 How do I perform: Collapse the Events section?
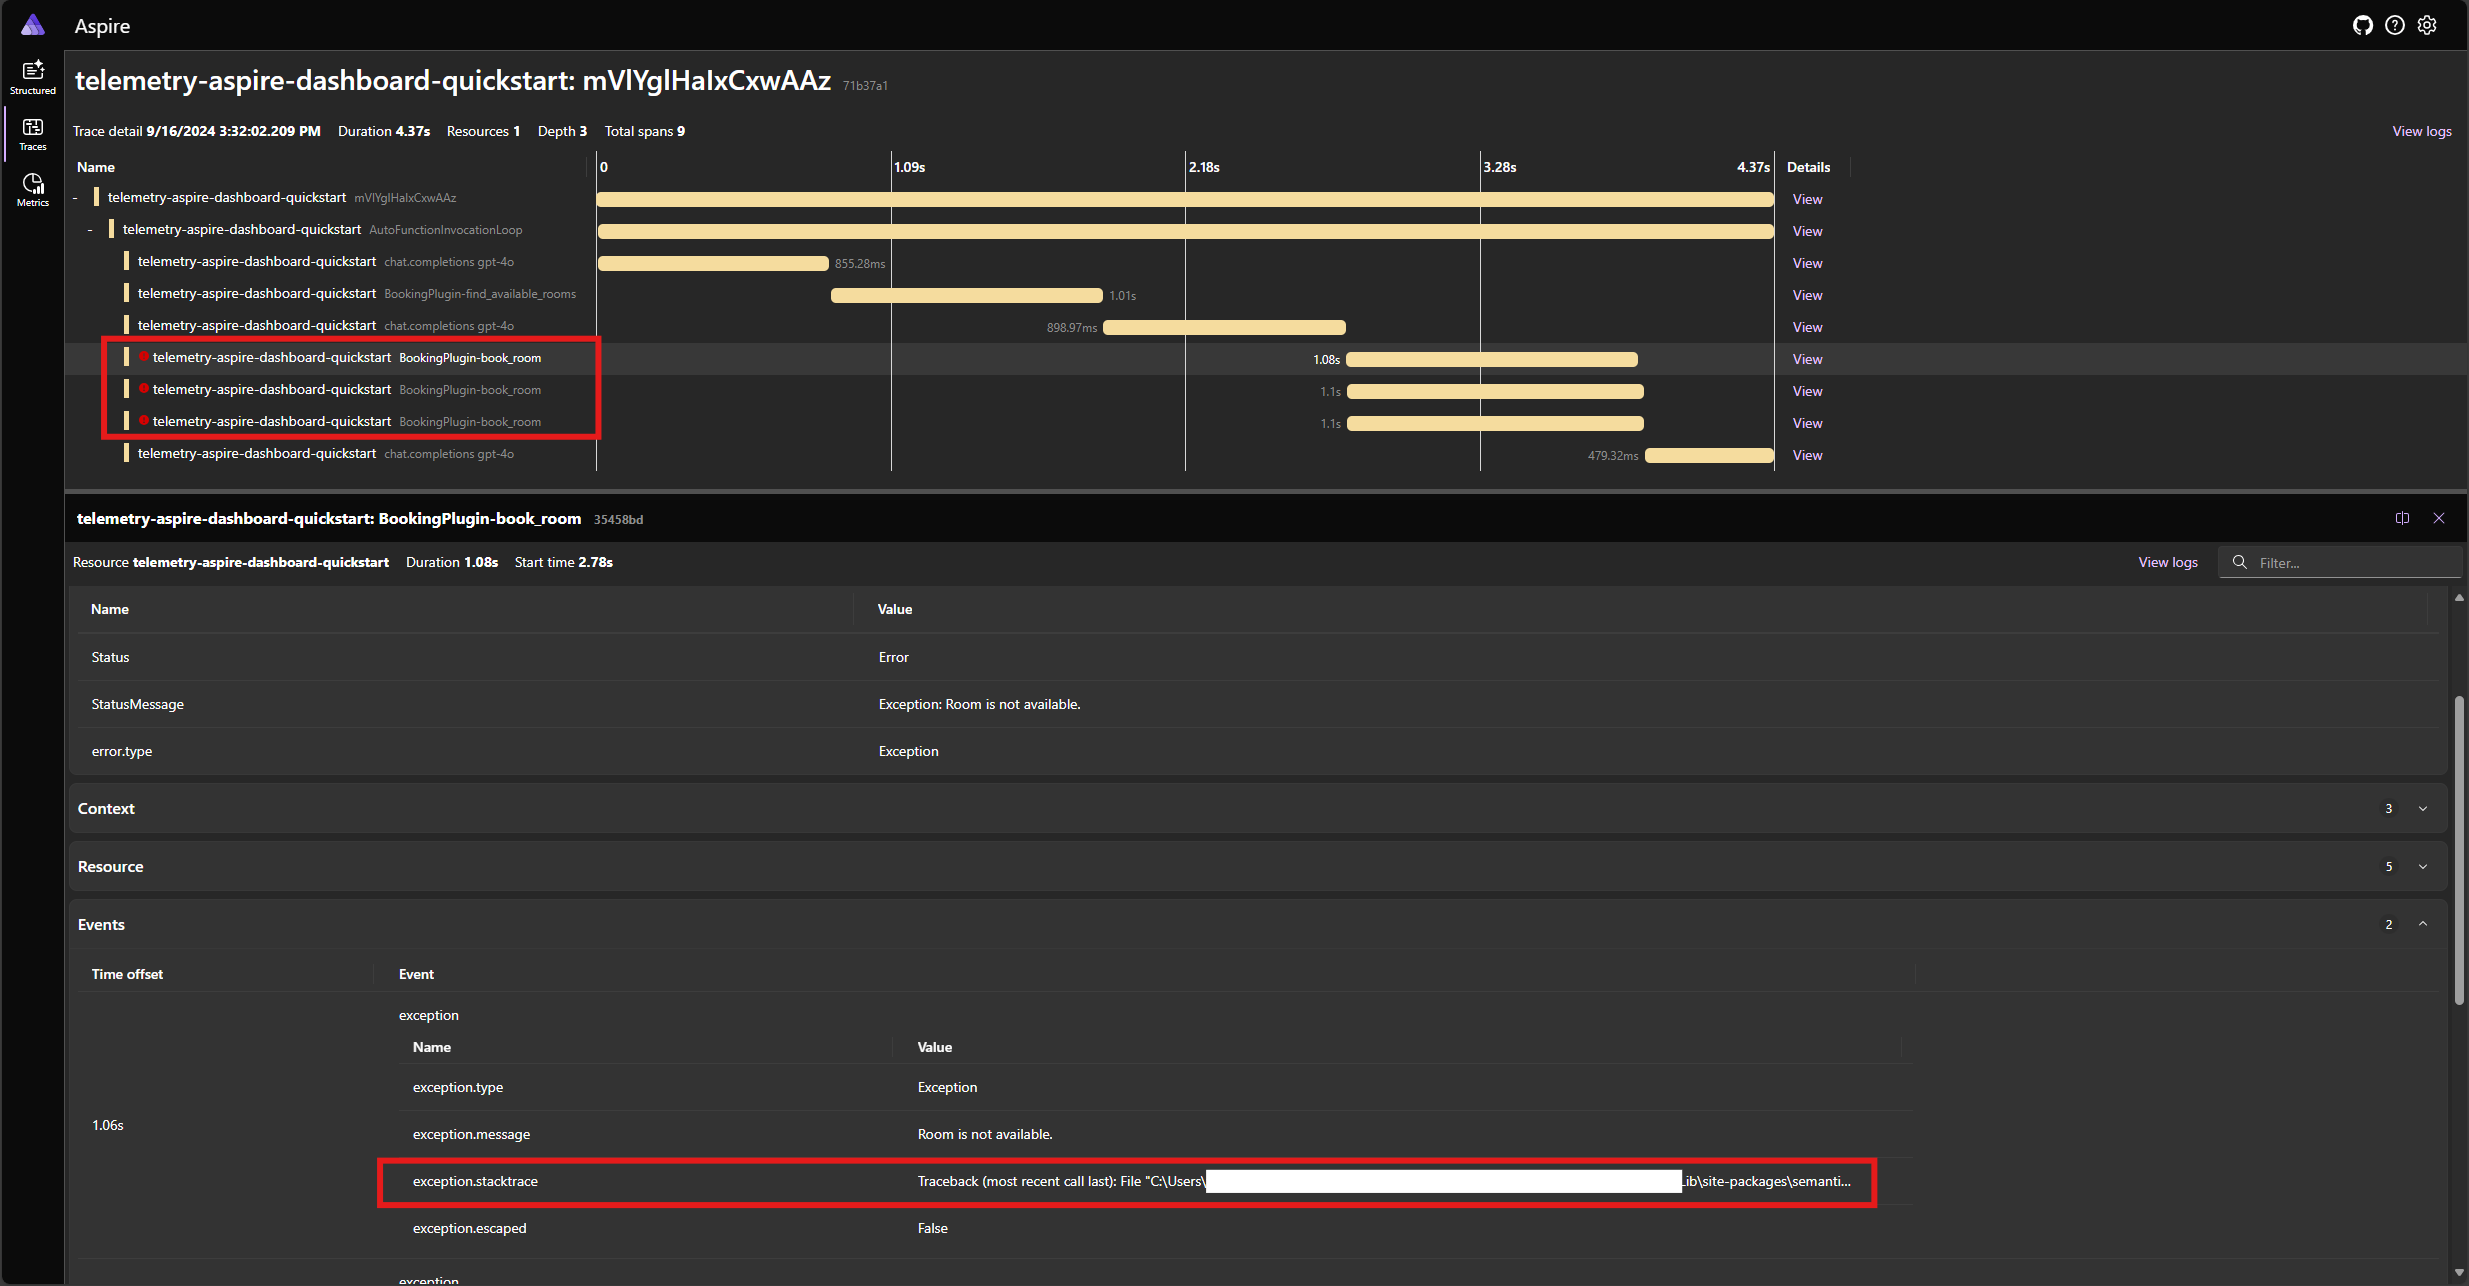(x=2423, y=924)
